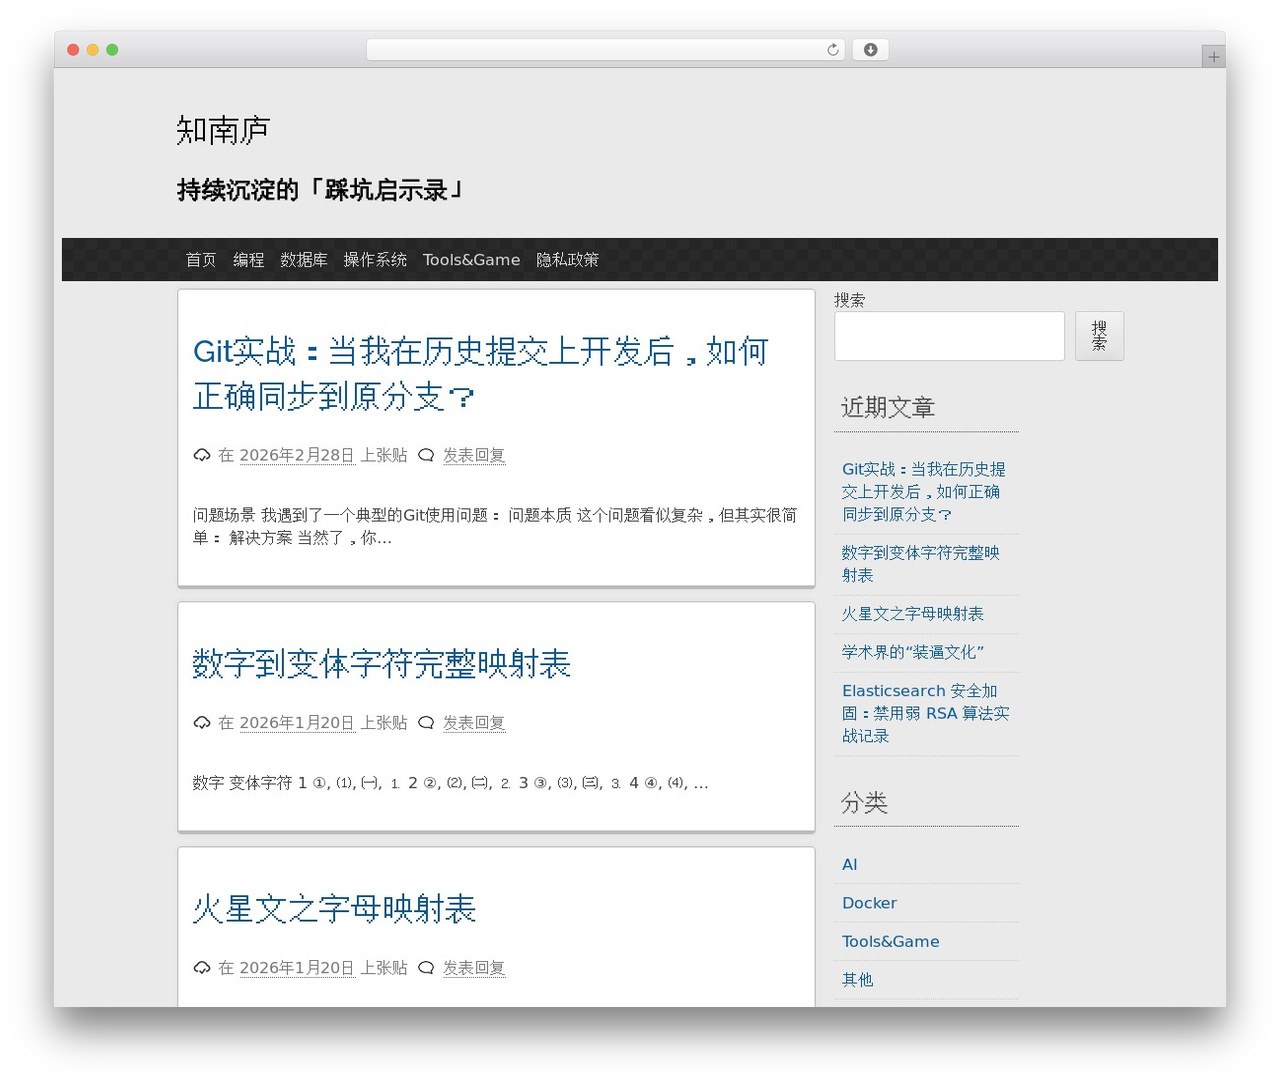Open the 学术界的“装逼文化” sidebar link
1280x1084 pixels.
coord(913,653)
